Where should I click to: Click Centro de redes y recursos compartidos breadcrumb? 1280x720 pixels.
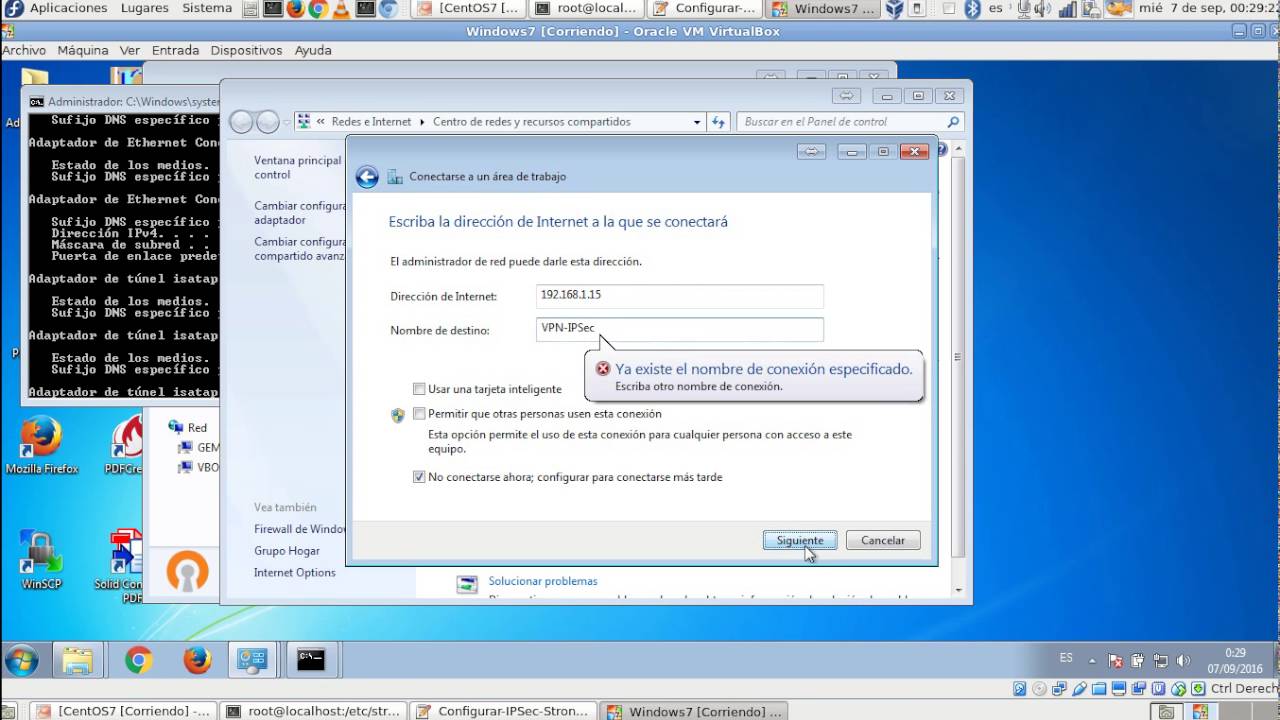(x=531, y=122)
